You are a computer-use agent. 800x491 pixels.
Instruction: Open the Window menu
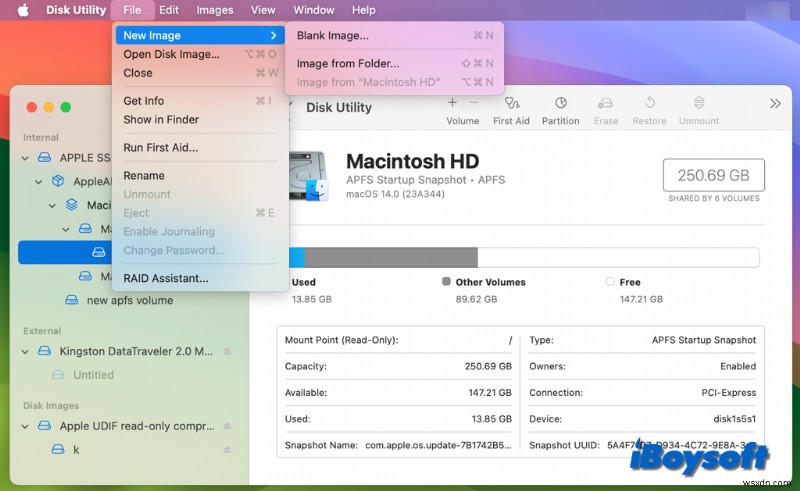(314, 10)
